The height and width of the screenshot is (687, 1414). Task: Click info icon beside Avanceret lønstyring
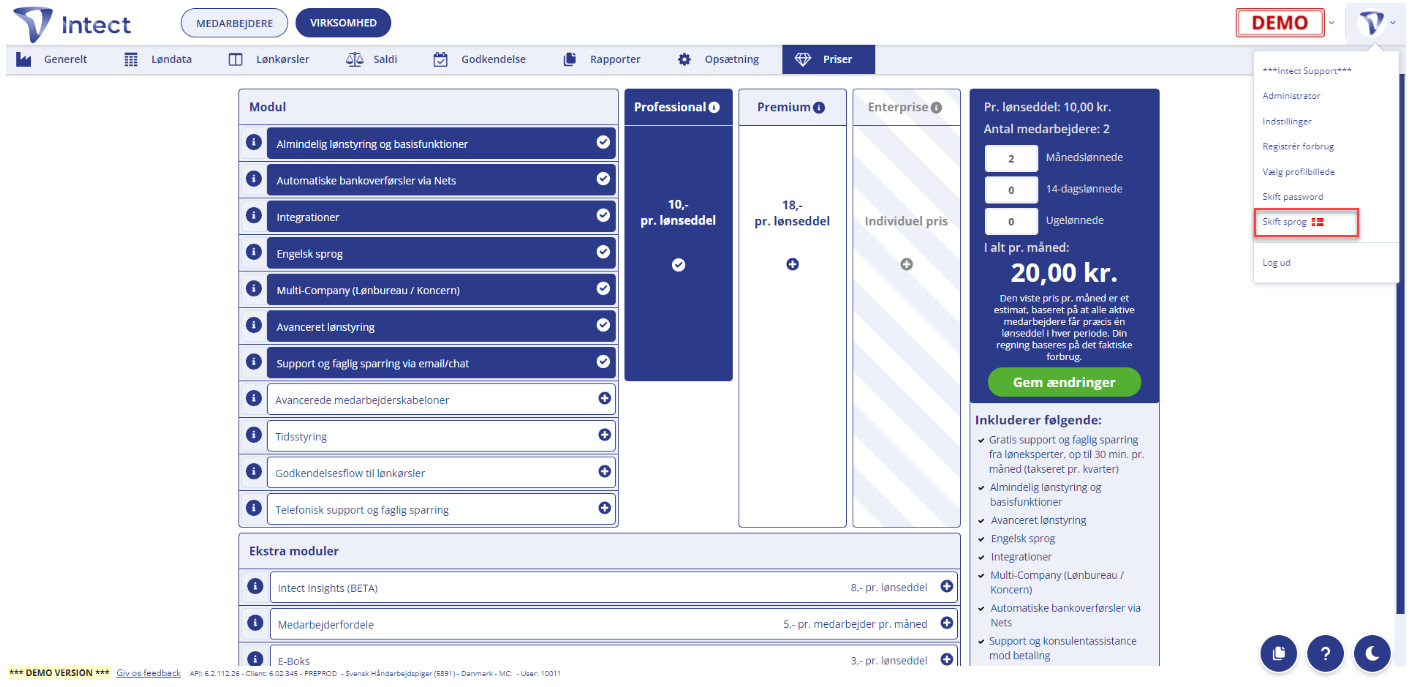(x=254, y=325)
